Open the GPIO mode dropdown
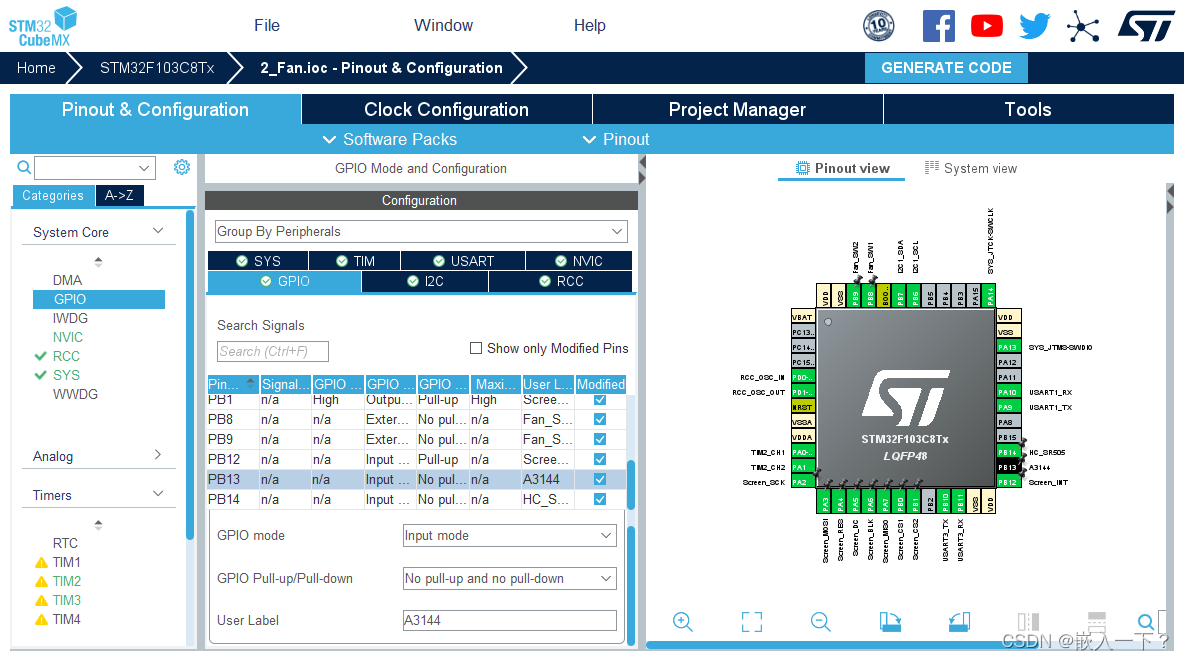This screenshot has height=661, width=1184. click(510, 536)
